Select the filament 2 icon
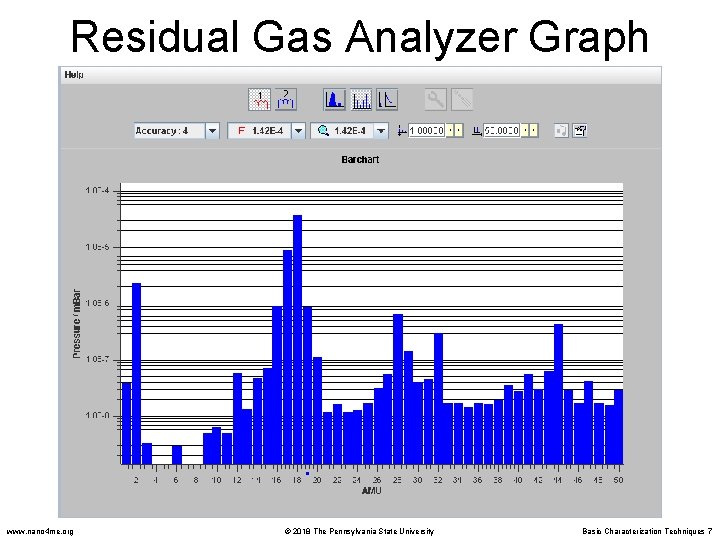The width and height of the screenshot is (720, 540). [x=286, y=99]
